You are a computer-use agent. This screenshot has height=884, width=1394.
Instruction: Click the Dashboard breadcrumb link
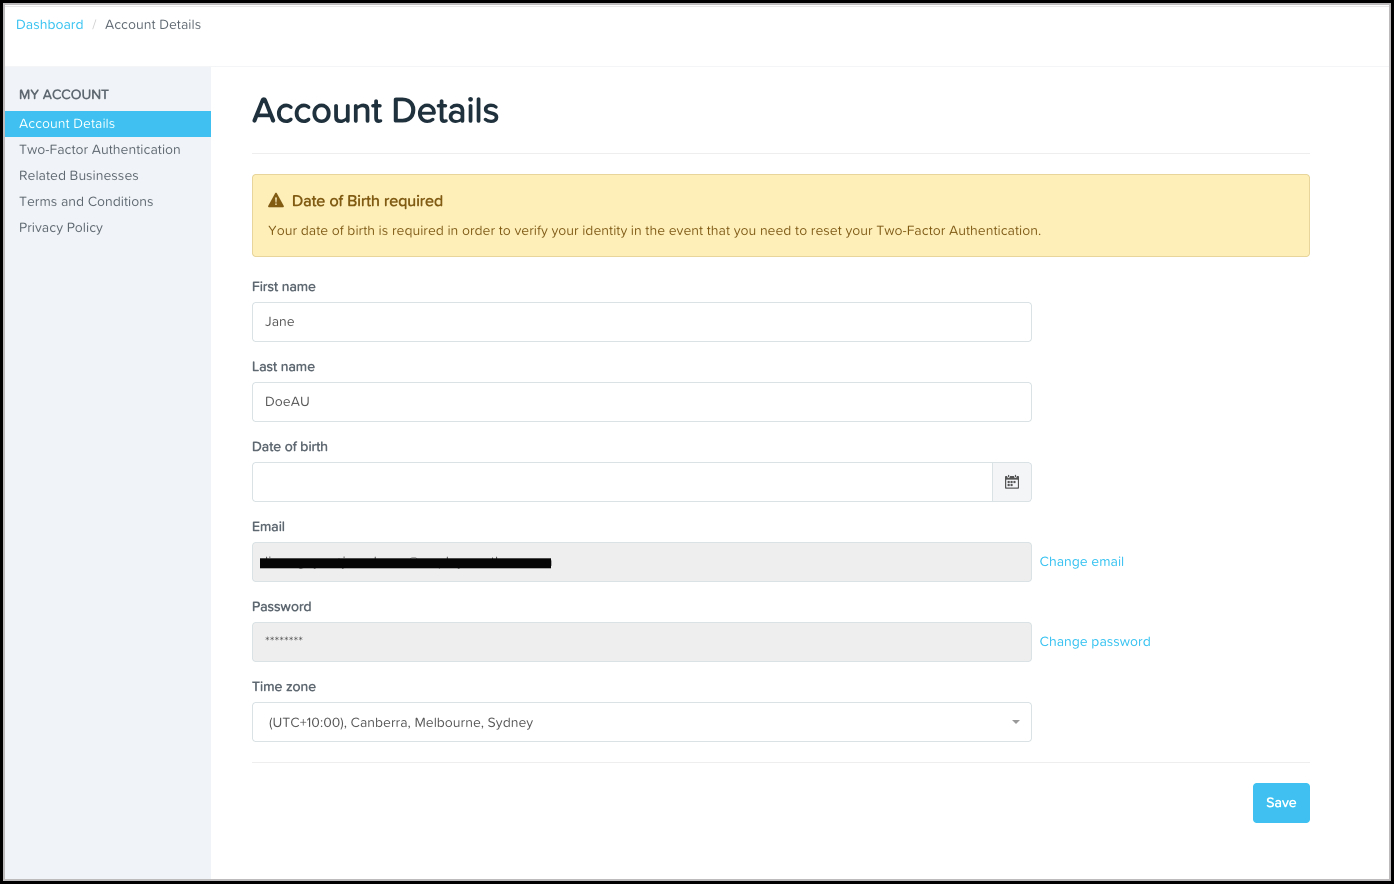(x=49, y=24)
